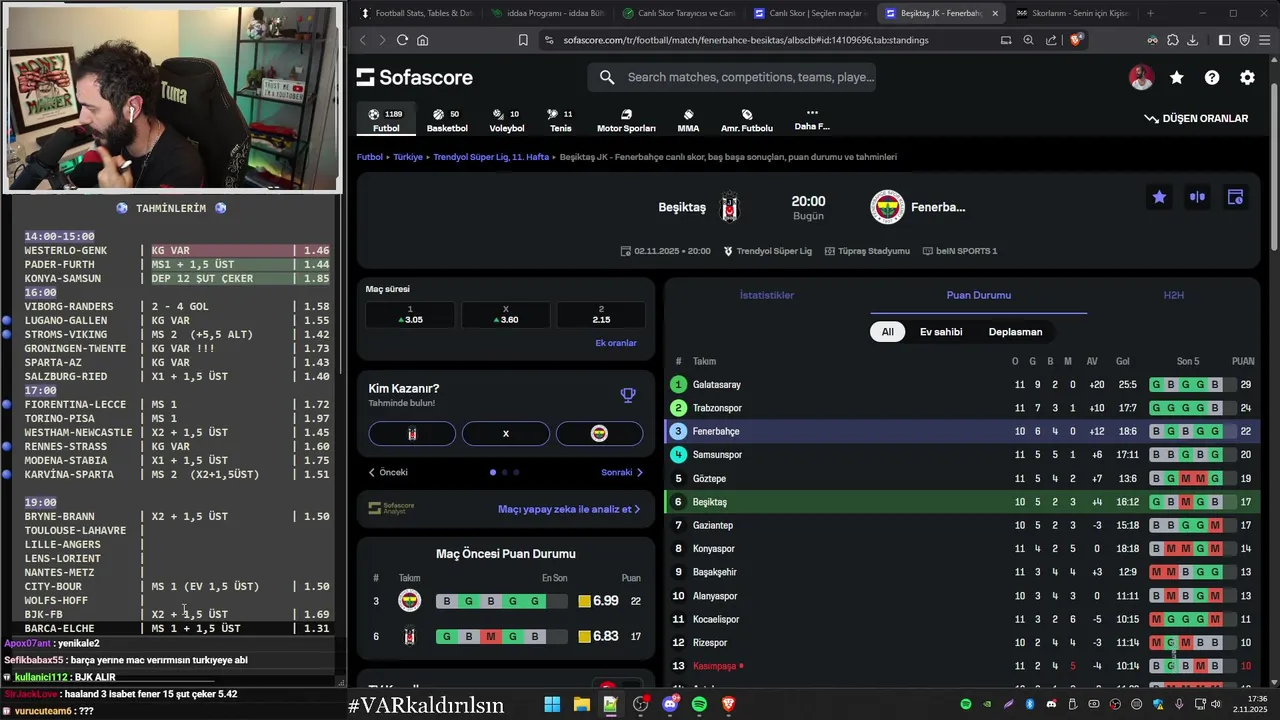This screenshot has width=1280, height=720.
Task: Open the Tenis sport category
Action: pos(560,120)
